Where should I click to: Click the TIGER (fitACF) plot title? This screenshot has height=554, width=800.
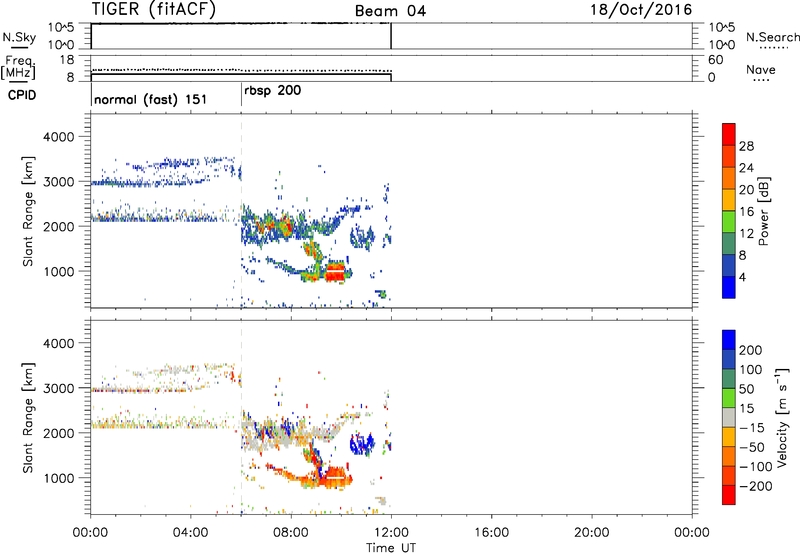[154, 9]
